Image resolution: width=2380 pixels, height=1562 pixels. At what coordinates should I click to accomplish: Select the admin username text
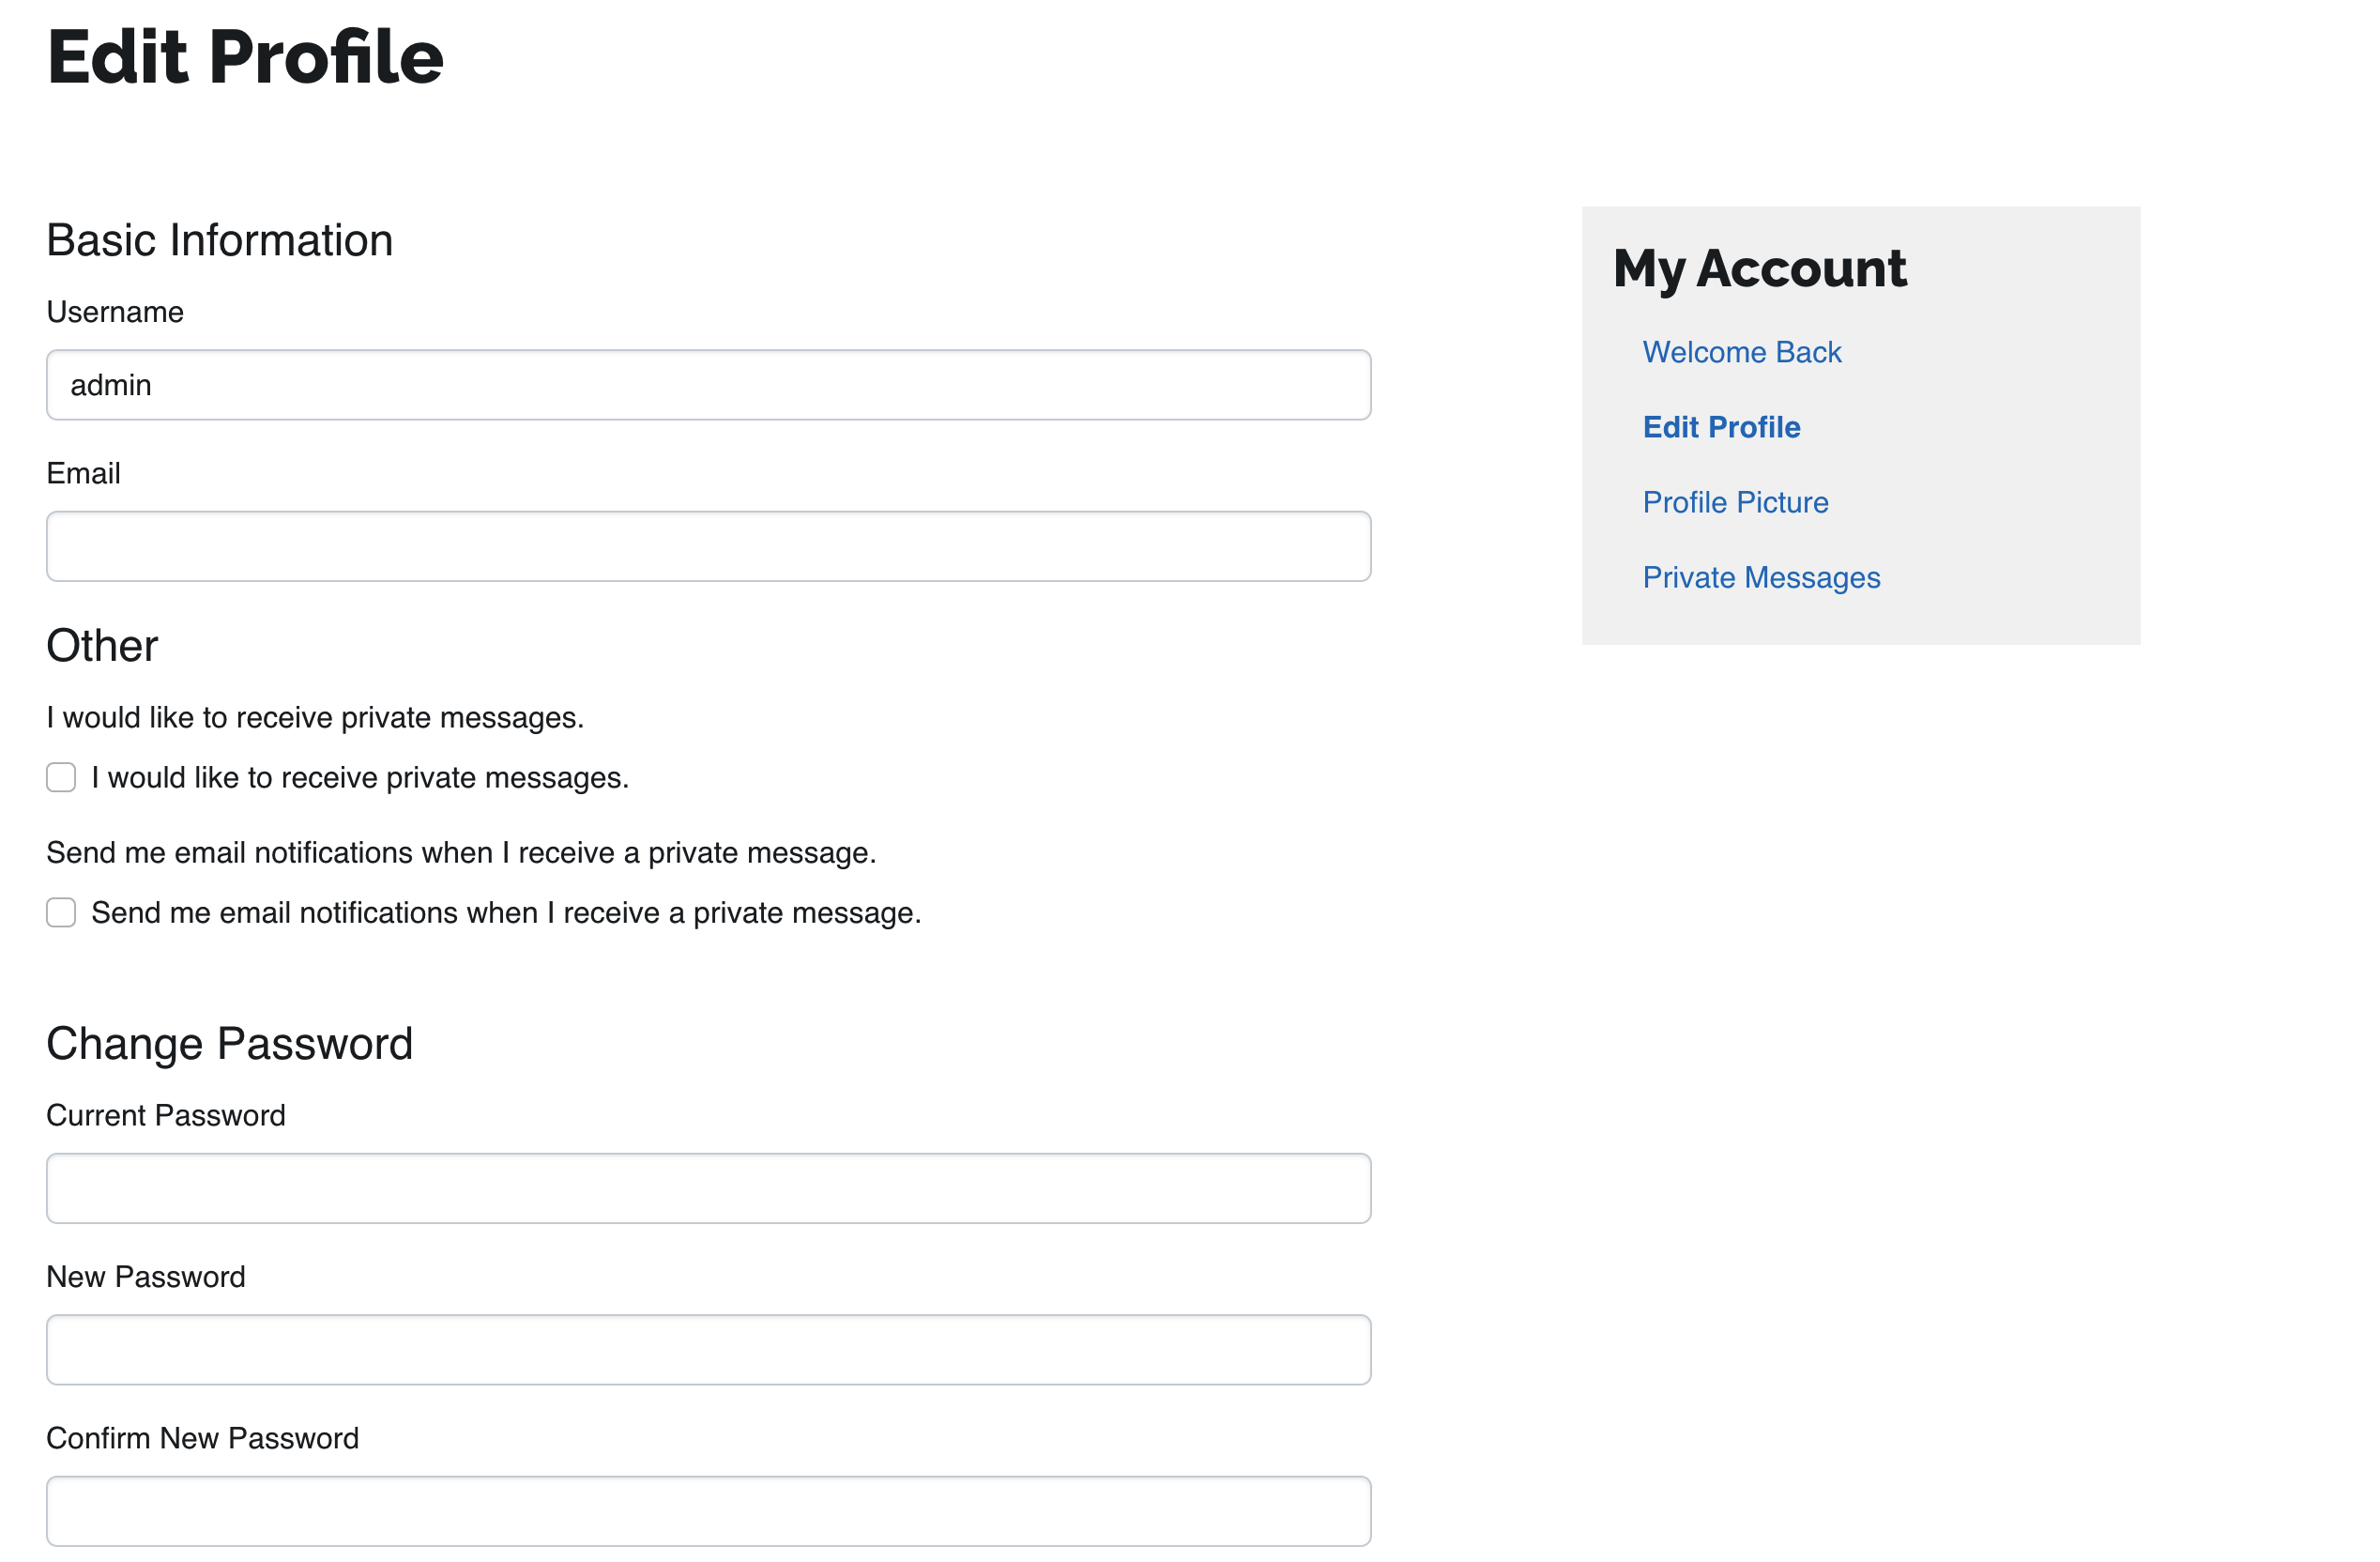pyautogui.click(x=110, y=384)
